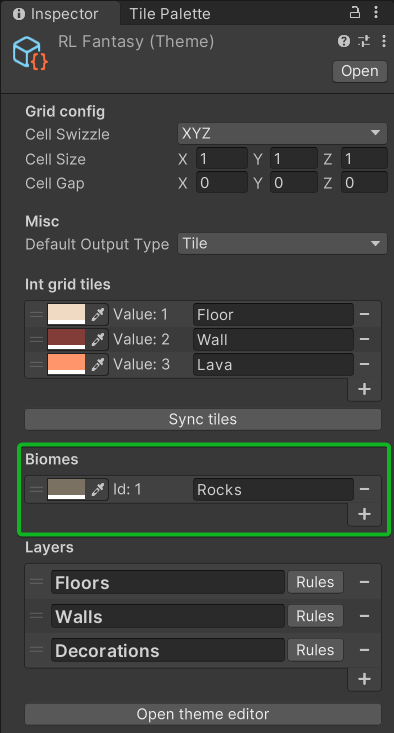This screenshot has height=733, width=394.
Task: Grab the Rocks row reorder handle
Action: tap(36, 489)
